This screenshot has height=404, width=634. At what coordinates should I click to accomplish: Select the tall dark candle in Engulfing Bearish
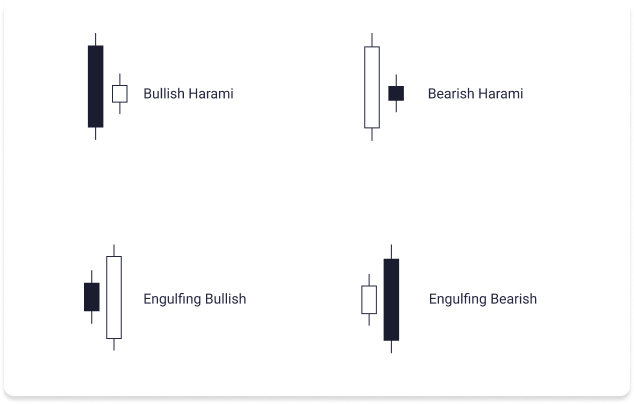(x=391, y=299)
